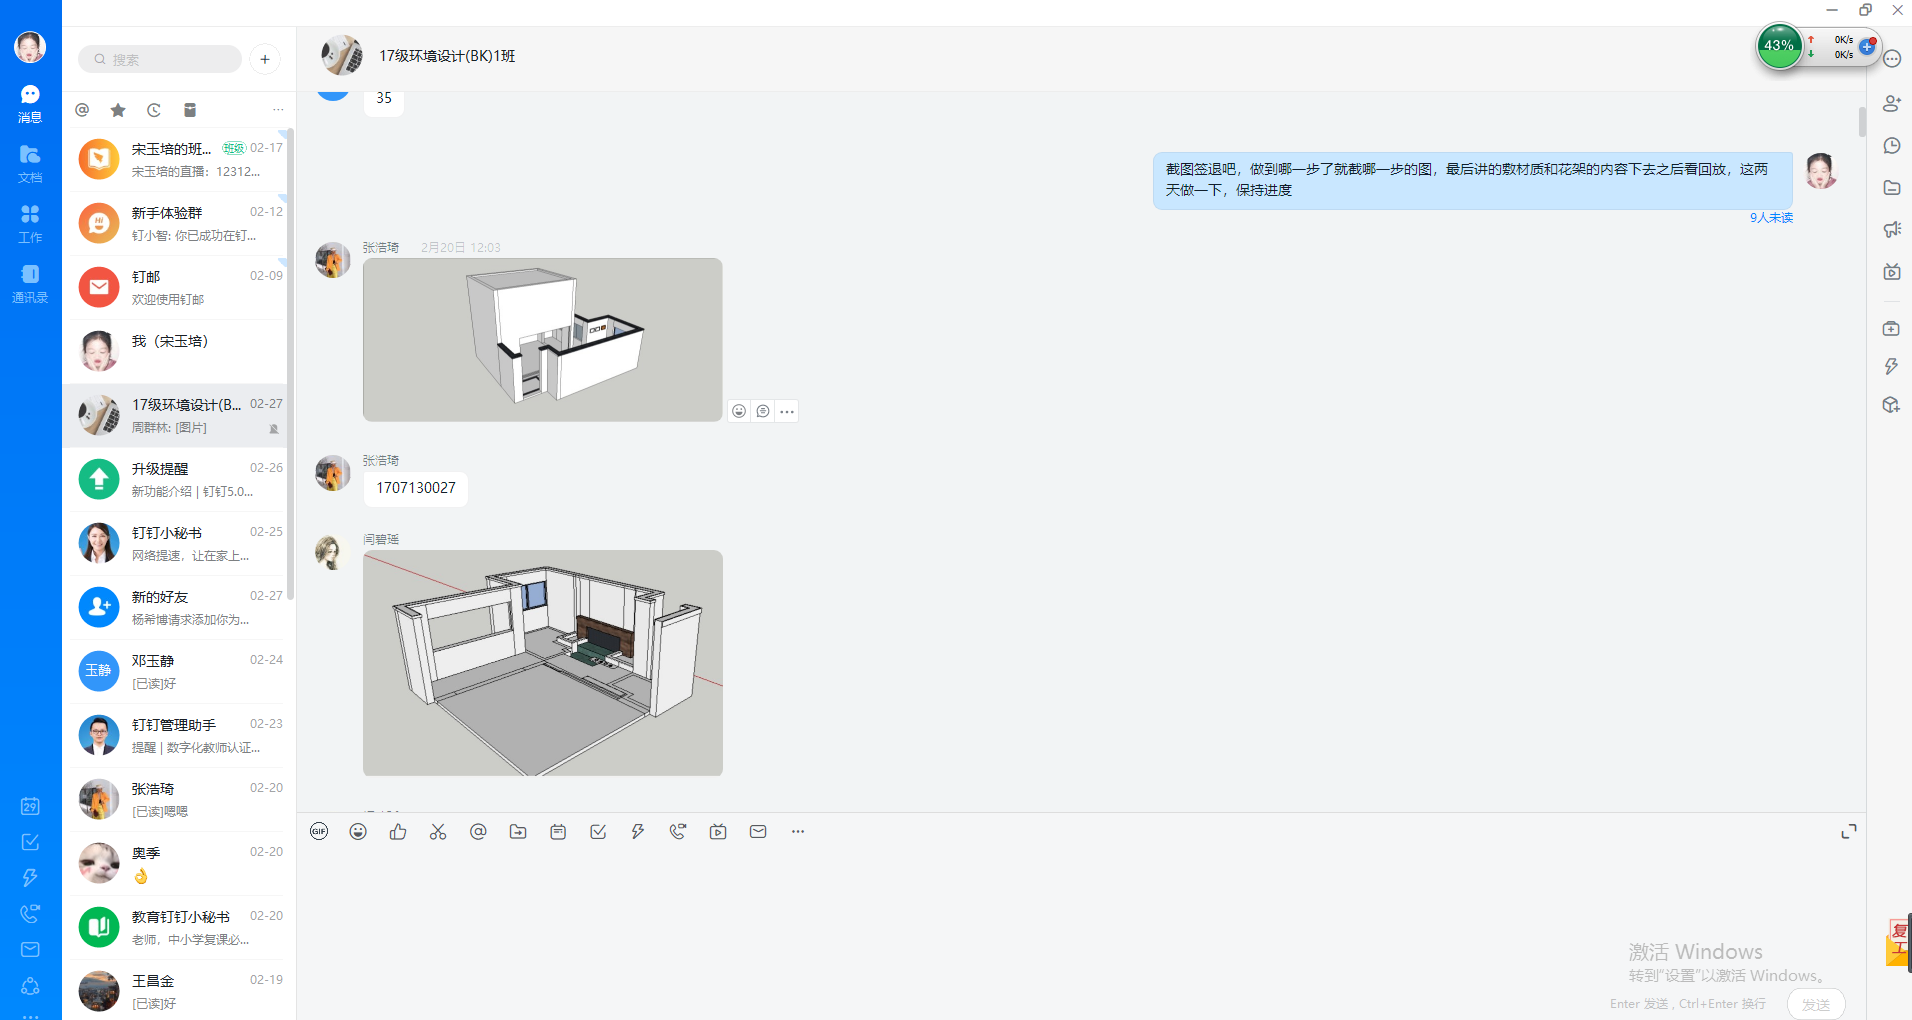This screenshot has width=1912, height=1020.
Task: Open group announcements megaphone icon in right sidebar
Action: [1891, 230]
